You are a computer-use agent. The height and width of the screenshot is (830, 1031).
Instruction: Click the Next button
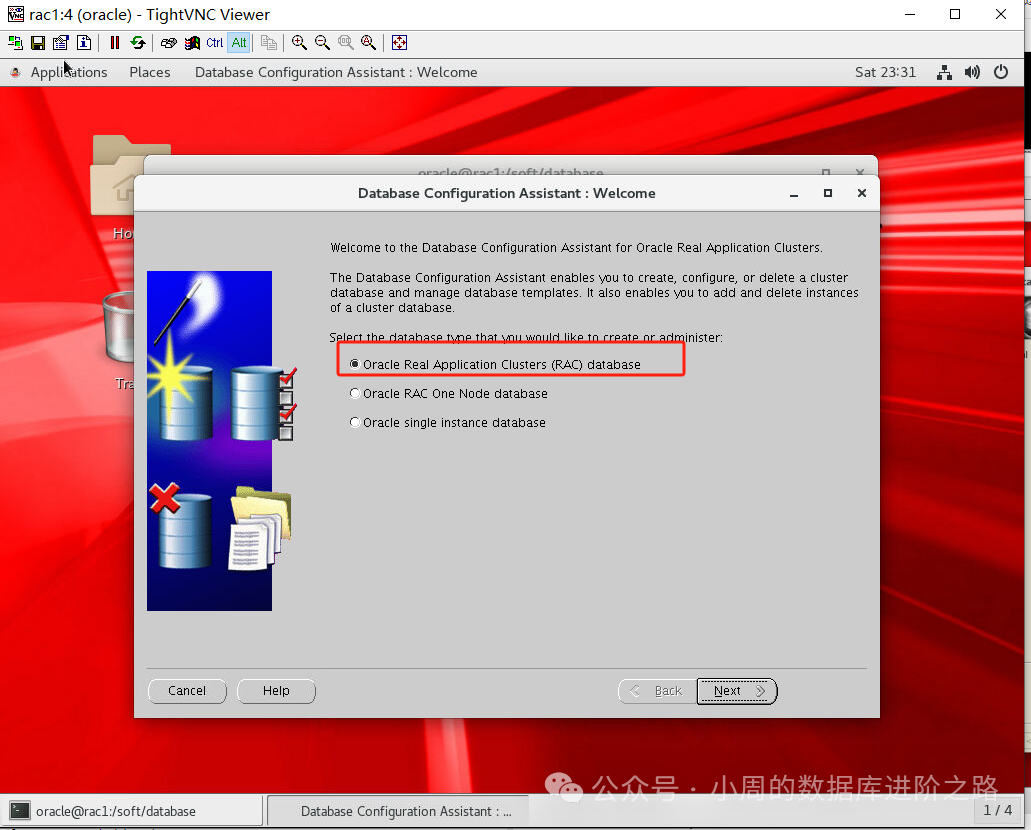(x=737, y=691)
